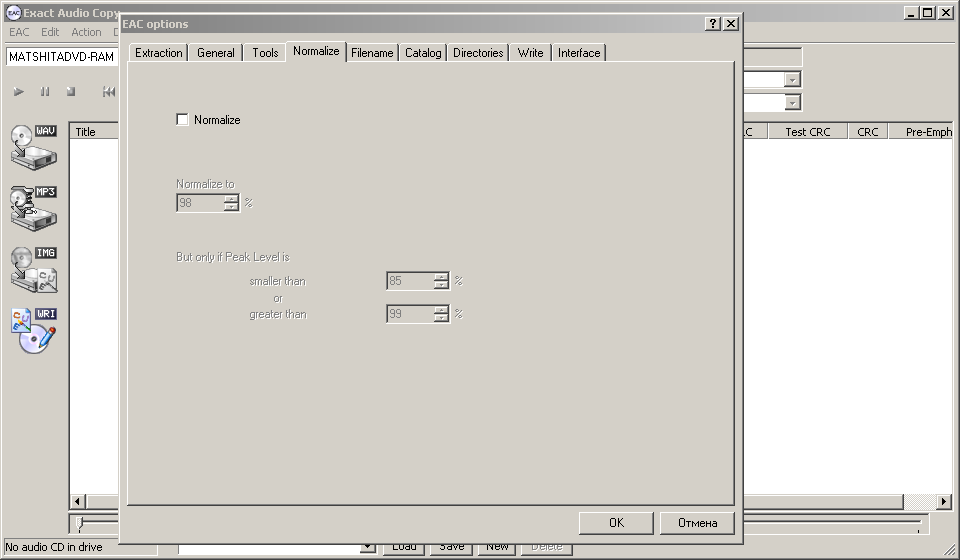Select the Directories tab

pos(478,53)
